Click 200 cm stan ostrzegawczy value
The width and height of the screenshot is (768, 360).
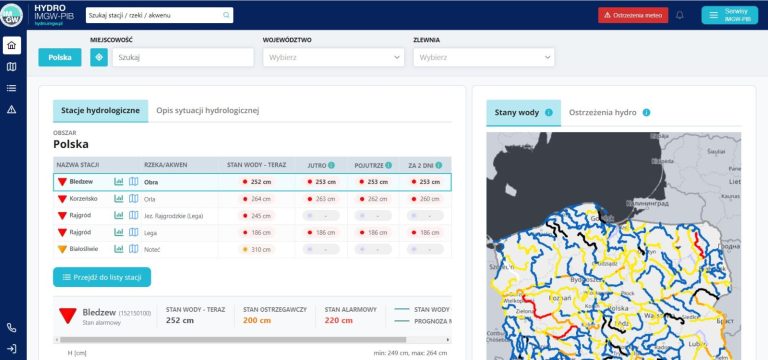(x=257, y=320)
